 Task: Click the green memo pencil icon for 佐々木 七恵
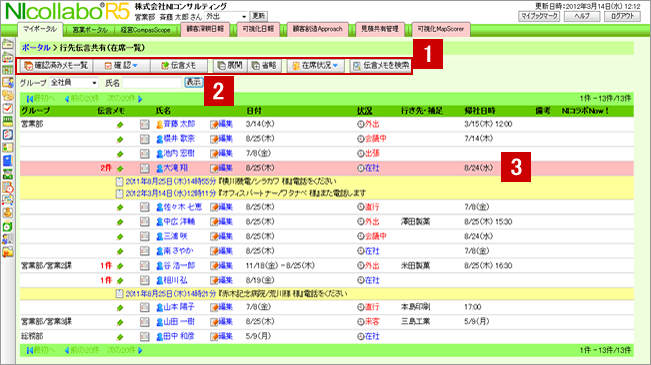(x=120, y=207)
